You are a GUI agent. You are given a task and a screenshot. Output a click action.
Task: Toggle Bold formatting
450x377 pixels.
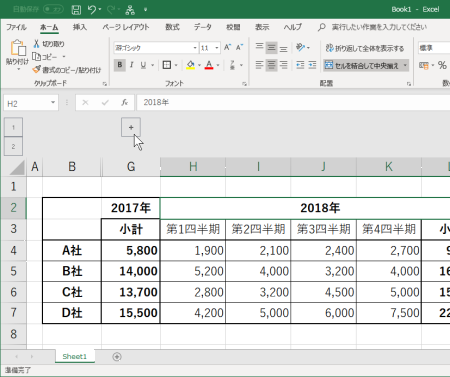(120, 65)
